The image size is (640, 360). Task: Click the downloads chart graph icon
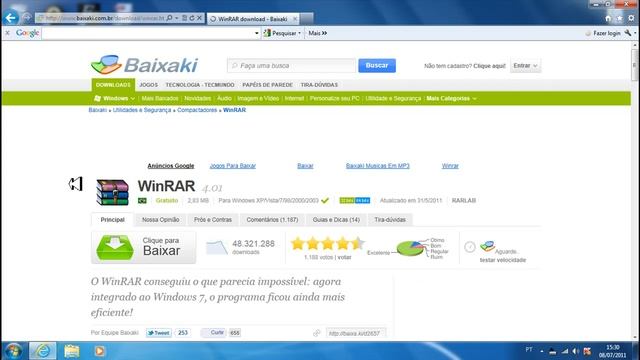click(216, 247)
